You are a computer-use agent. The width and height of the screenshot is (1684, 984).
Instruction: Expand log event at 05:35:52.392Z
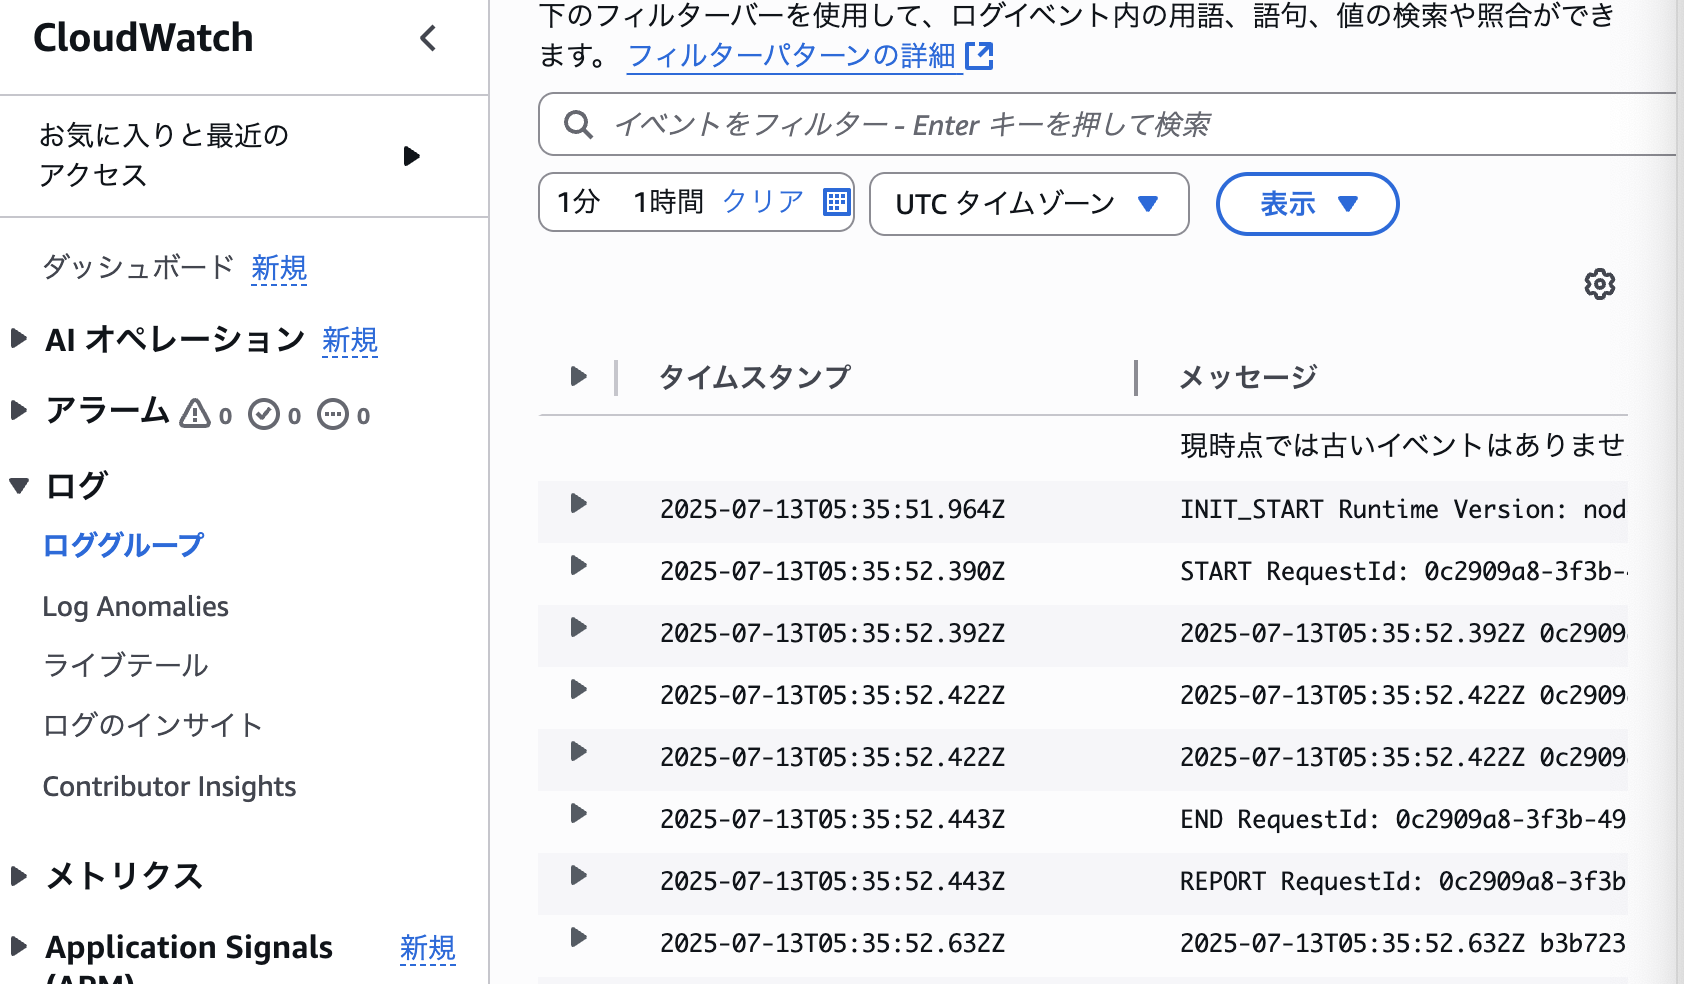pyautogui.click(x=578, y=627)
